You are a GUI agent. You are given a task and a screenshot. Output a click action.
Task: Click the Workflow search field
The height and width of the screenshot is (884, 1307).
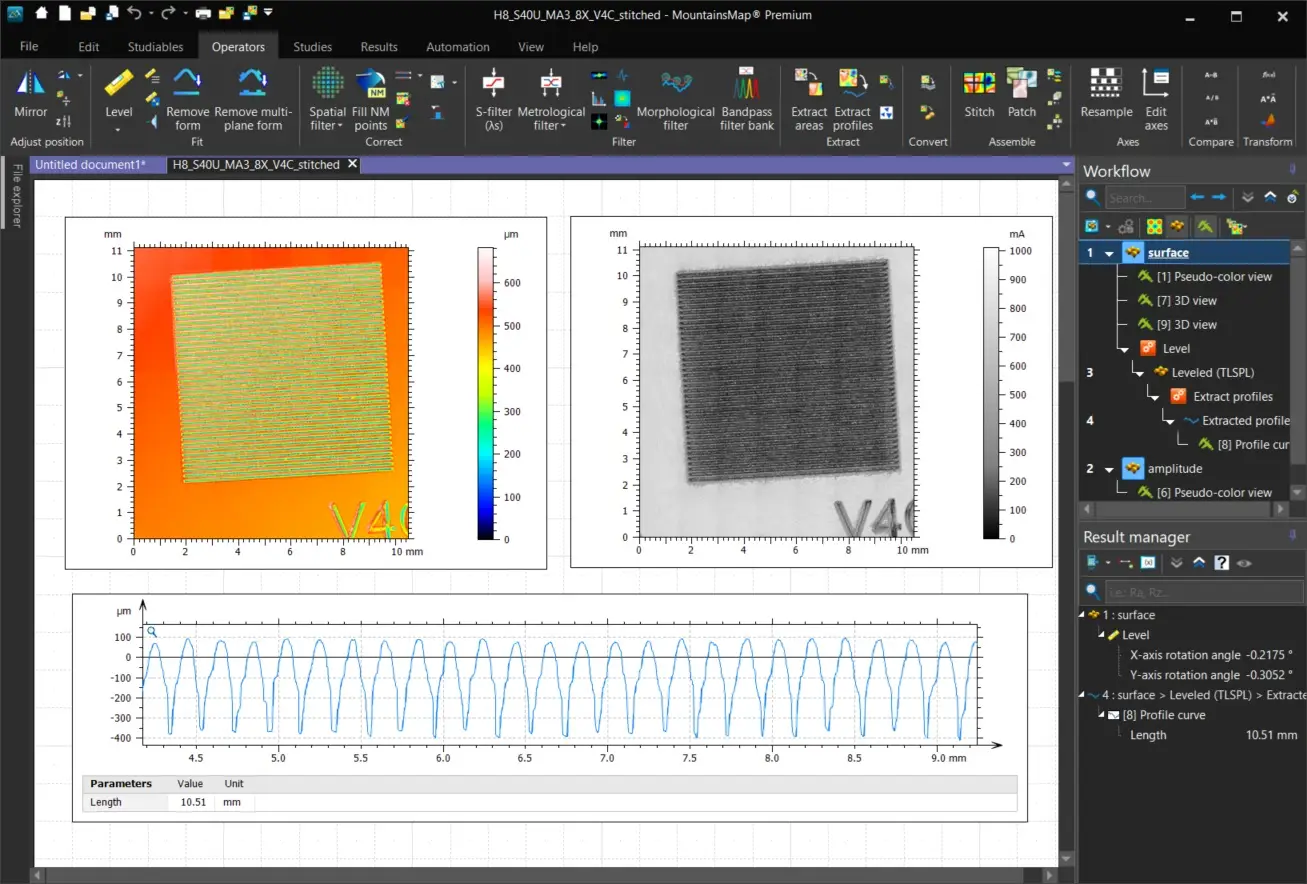[1143, 198]
